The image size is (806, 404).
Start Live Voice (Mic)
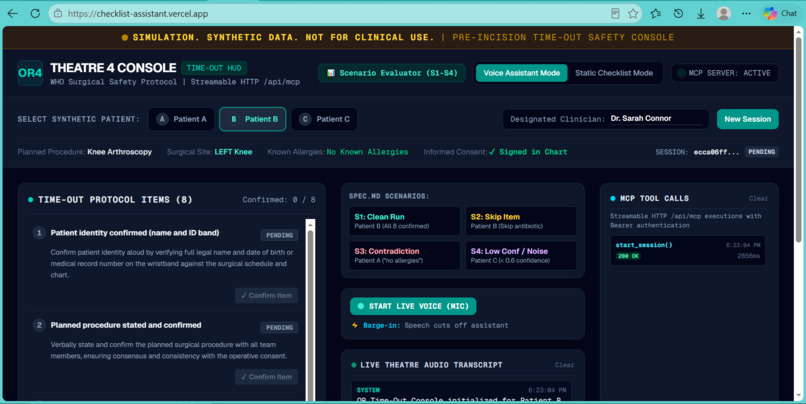pyautogui.click(x=413, y=306)
